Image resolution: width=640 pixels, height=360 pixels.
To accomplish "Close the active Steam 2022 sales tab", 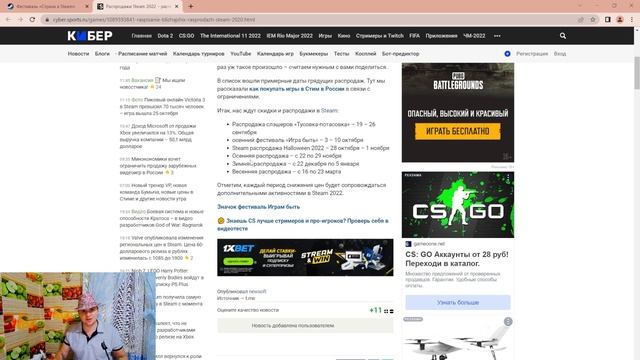I will 177,7.
